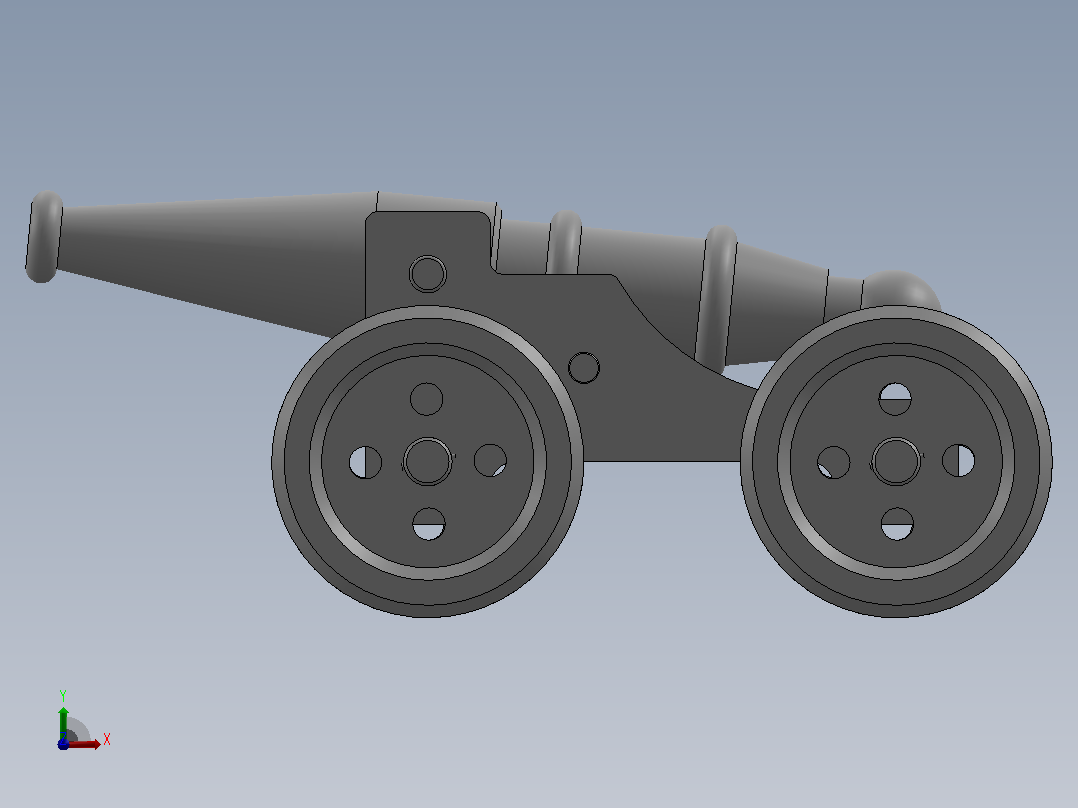Select the muzzle swell ring at barrel tip

[44, 237]
